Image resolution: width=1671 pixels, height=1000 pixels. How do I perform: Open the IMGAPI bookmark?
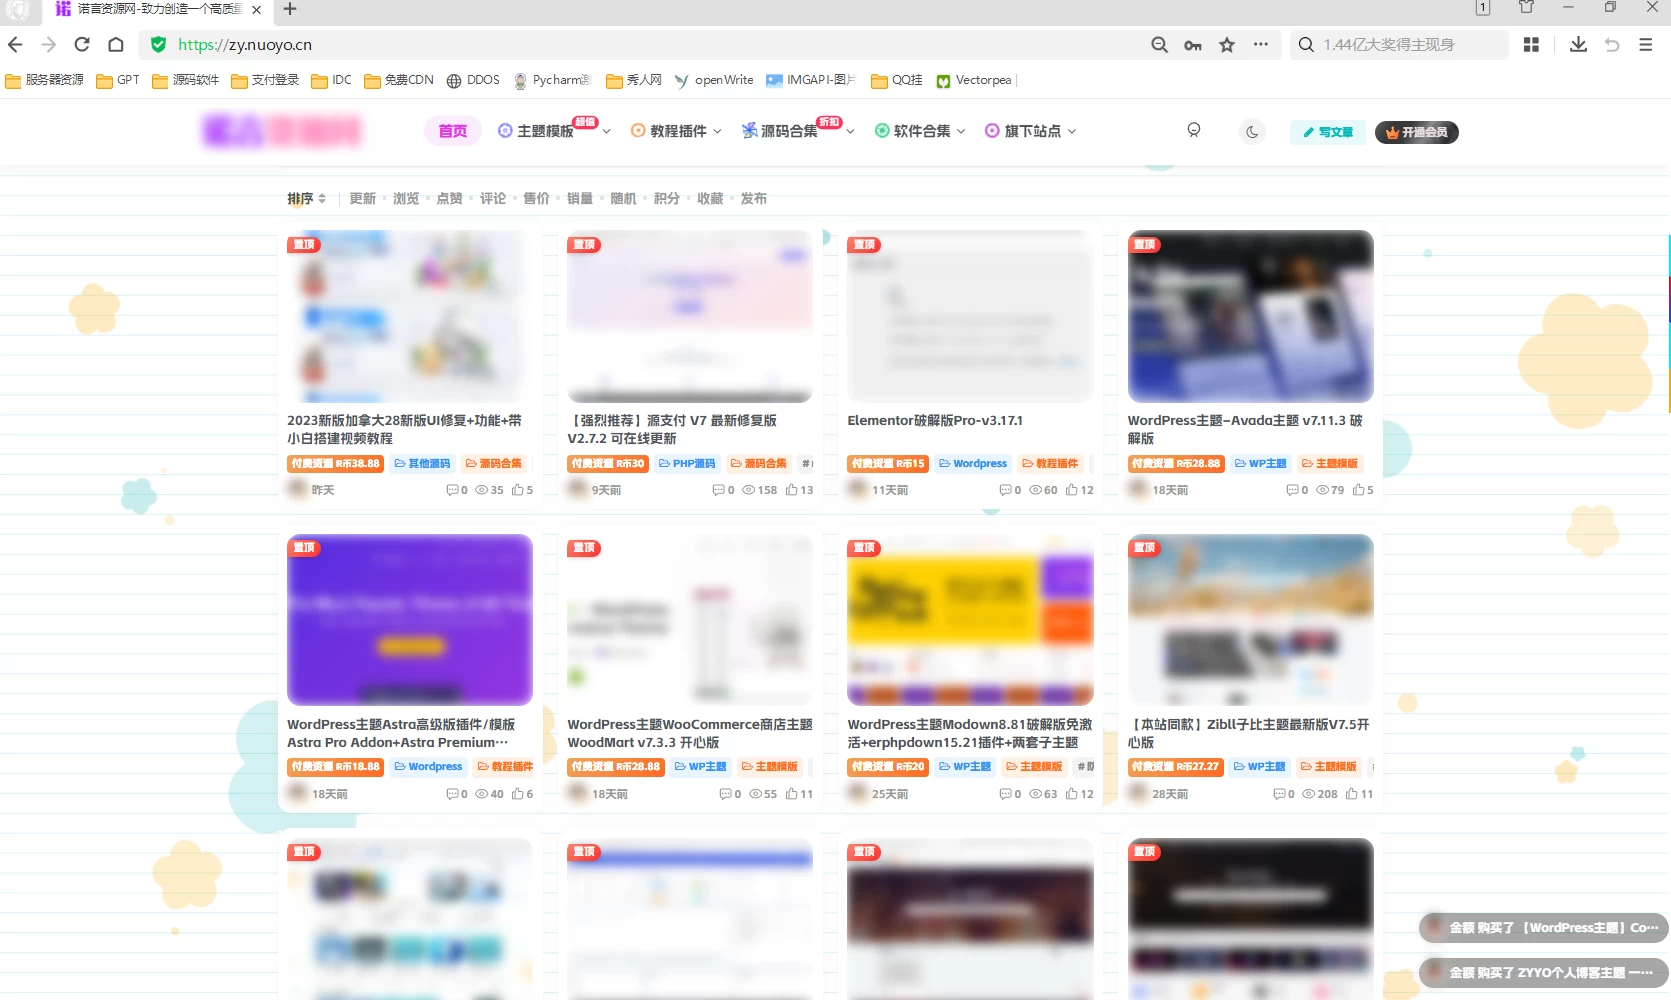[811, 80]
